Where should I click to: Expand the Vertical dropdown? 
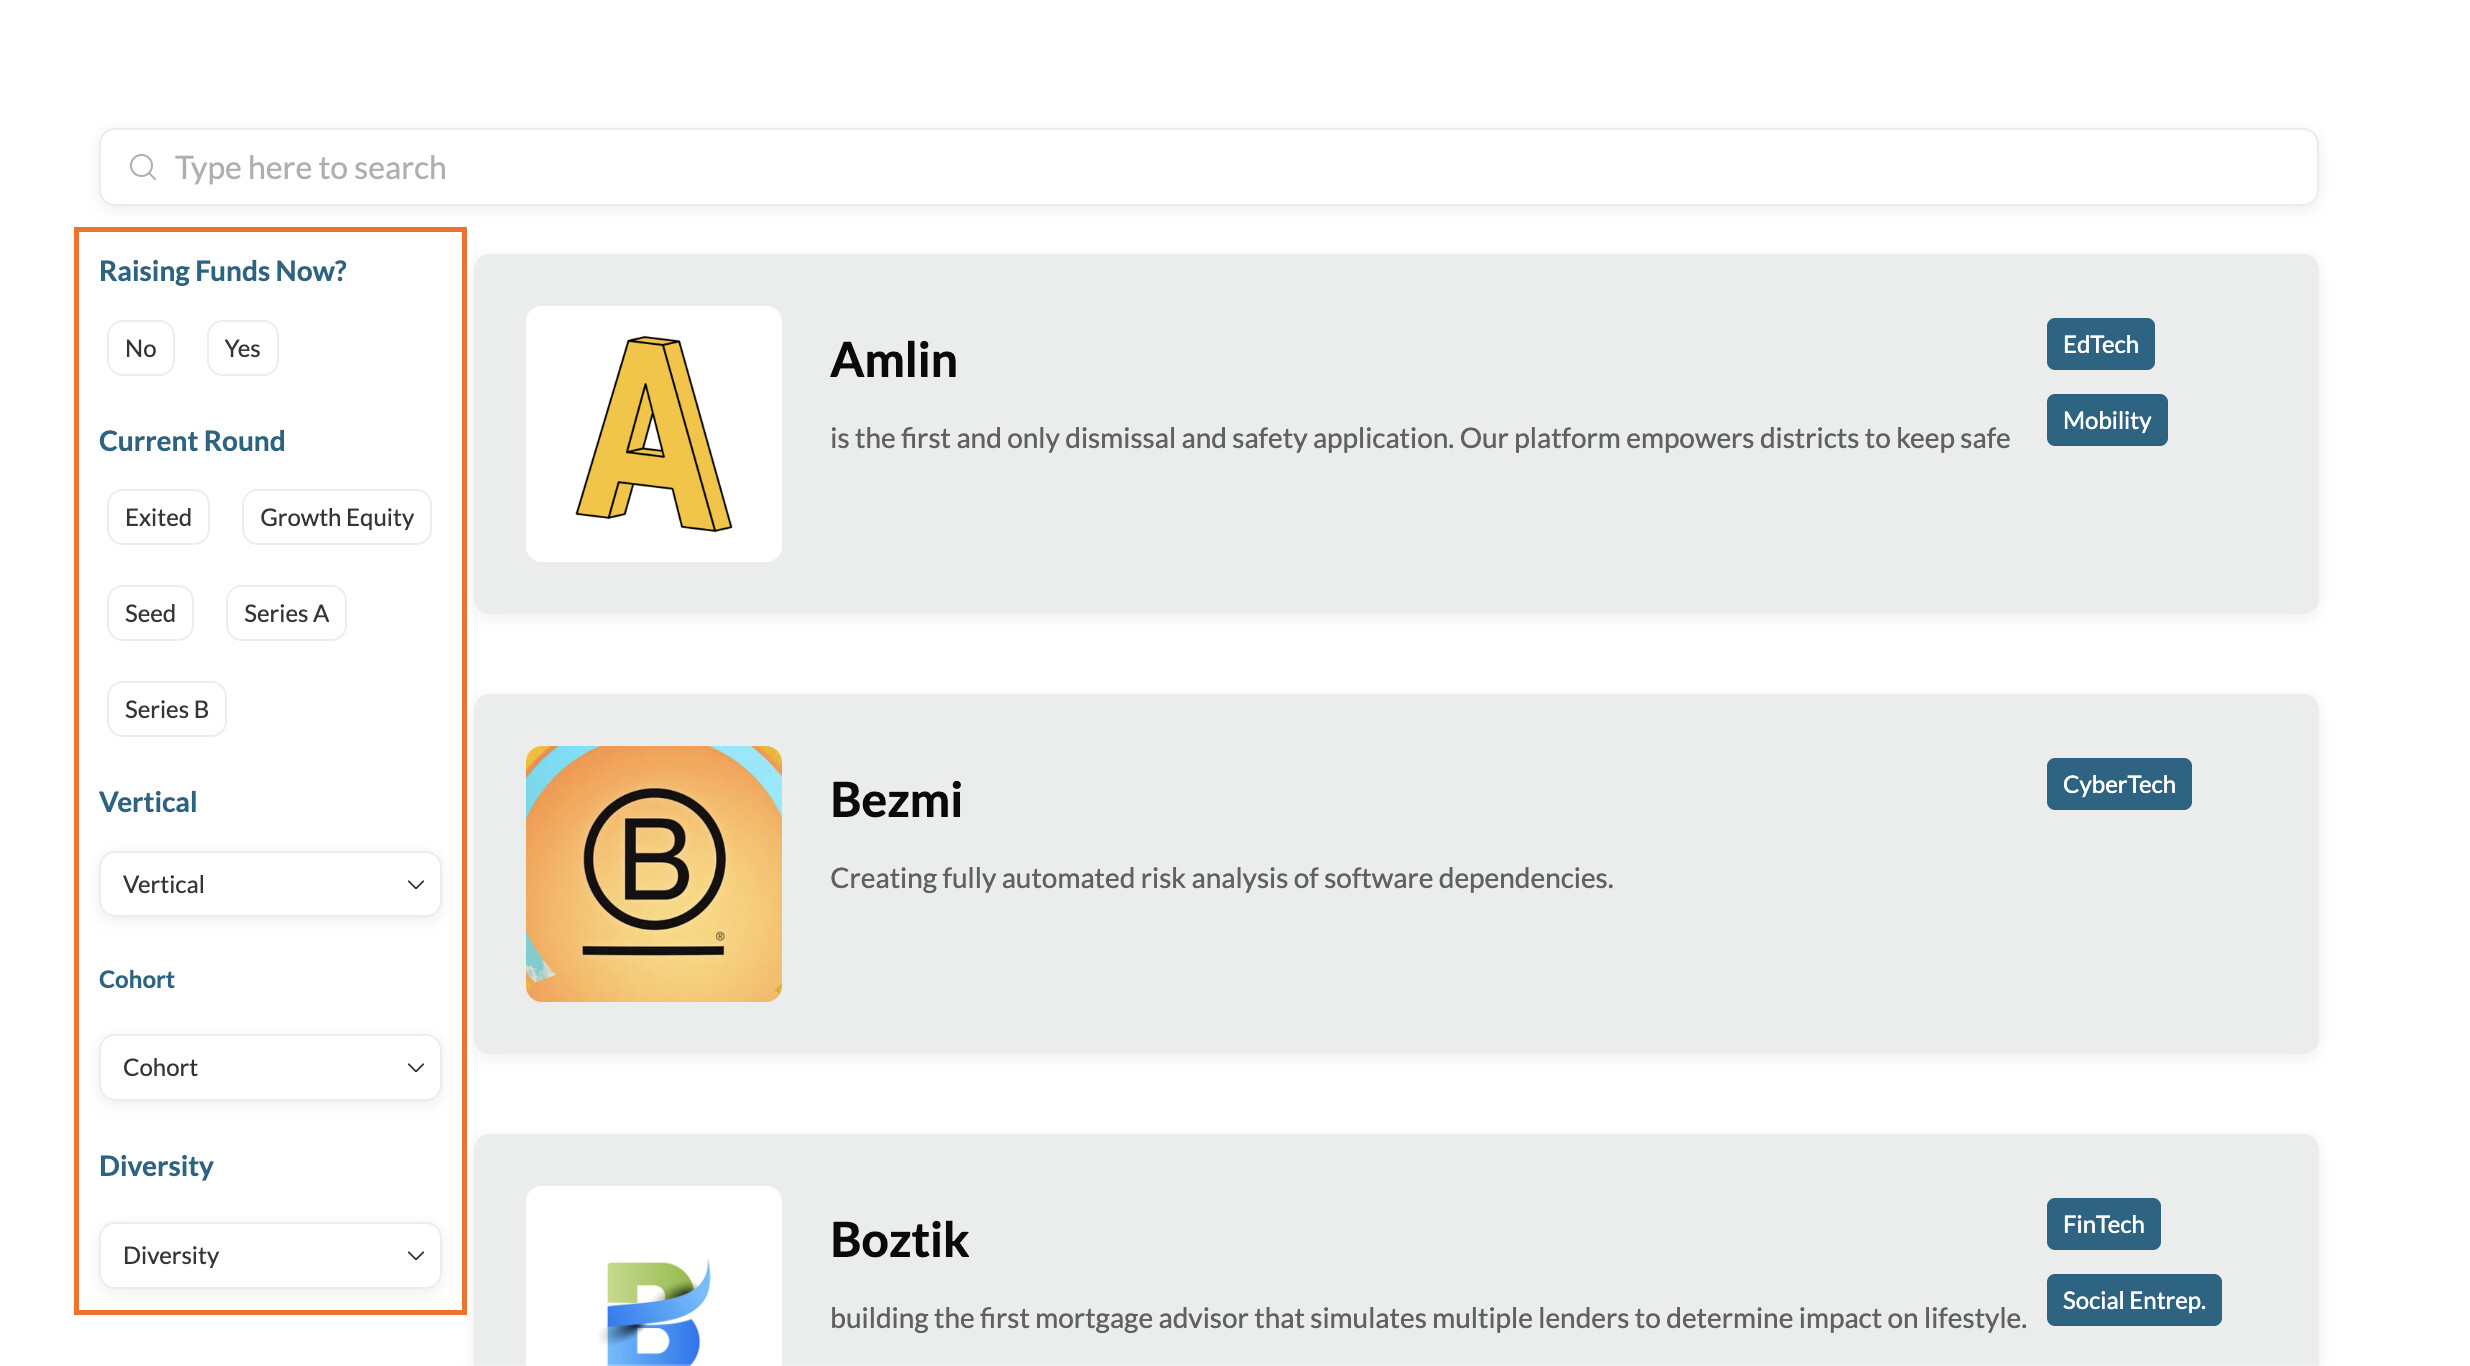270,884
